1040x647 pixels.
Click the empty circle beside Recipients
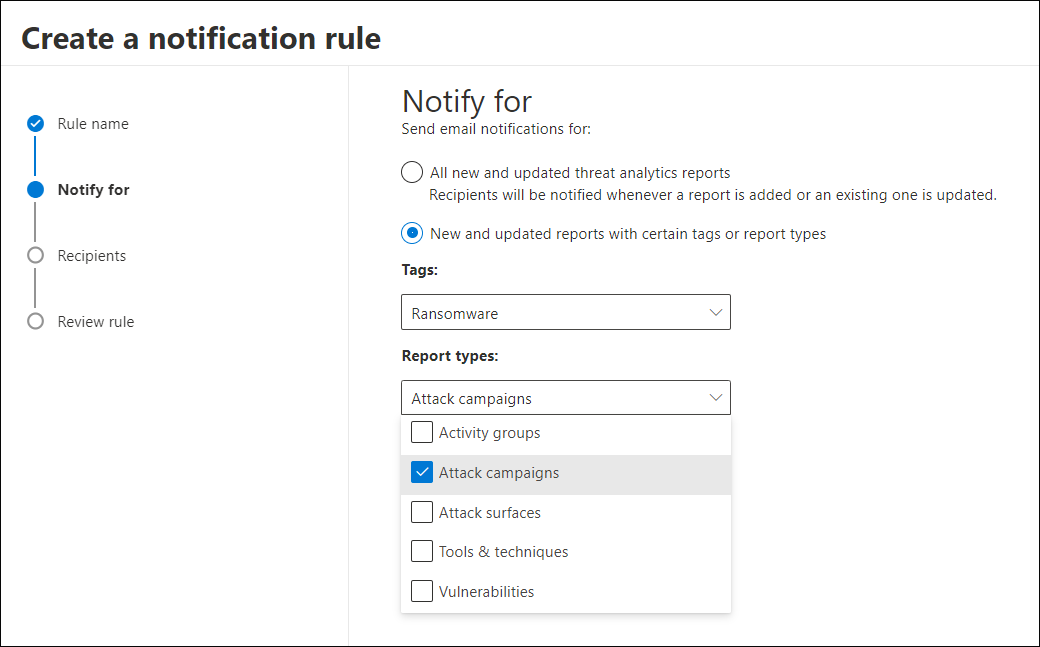[x=35, y=255]
